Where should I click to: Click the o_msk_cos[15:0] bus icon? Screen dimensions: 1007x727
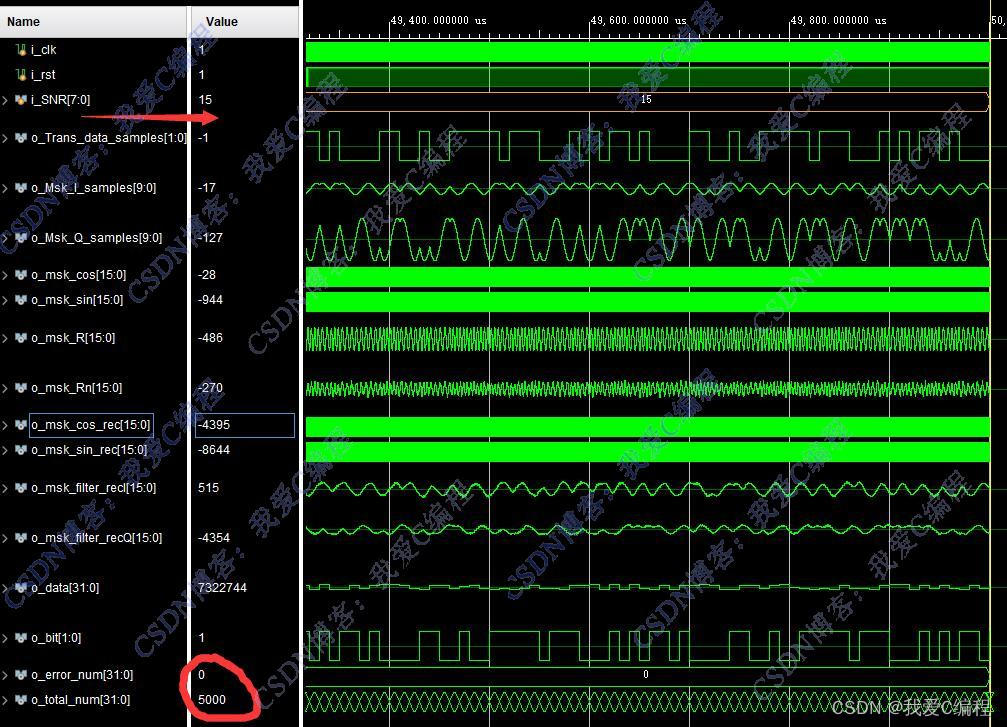coord(21,275)
